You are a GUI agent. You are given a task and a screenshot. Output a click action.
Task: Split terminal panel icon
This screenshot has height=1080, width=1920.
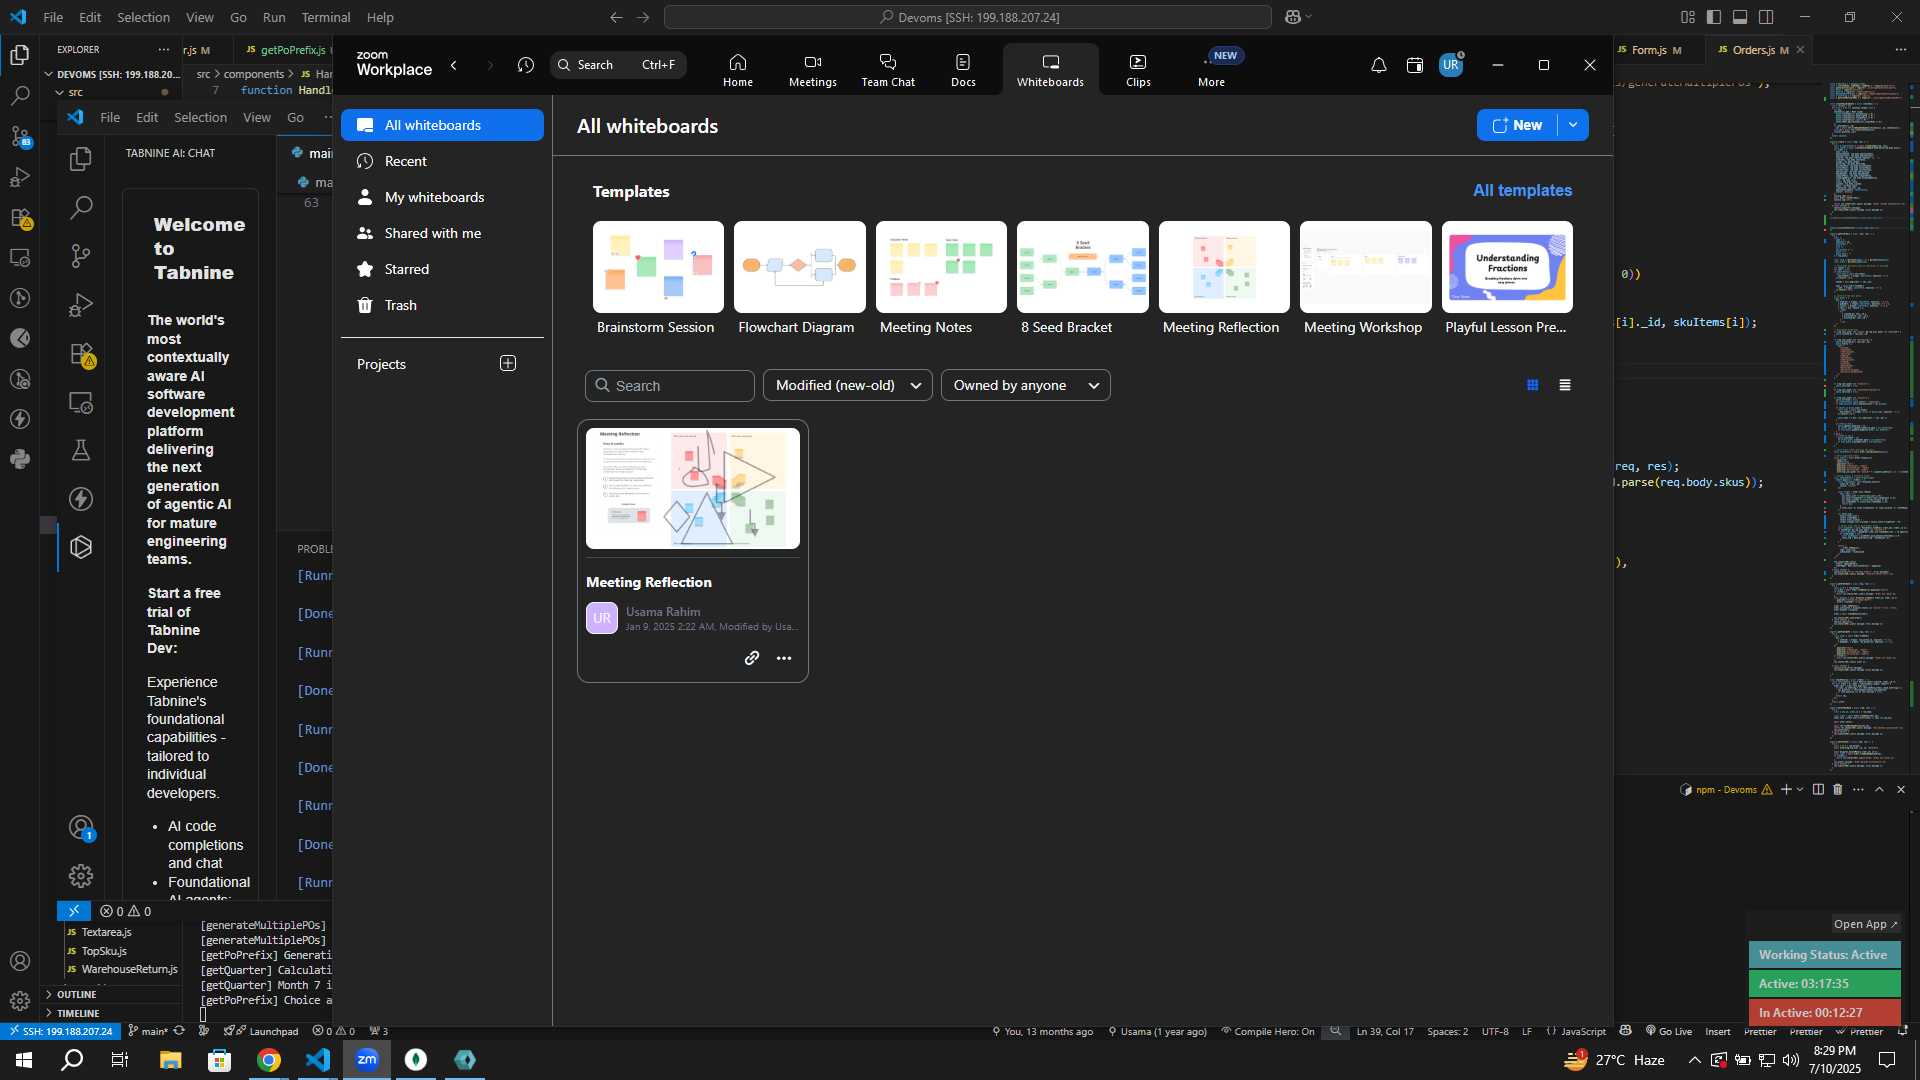(x=1818, y=789)
